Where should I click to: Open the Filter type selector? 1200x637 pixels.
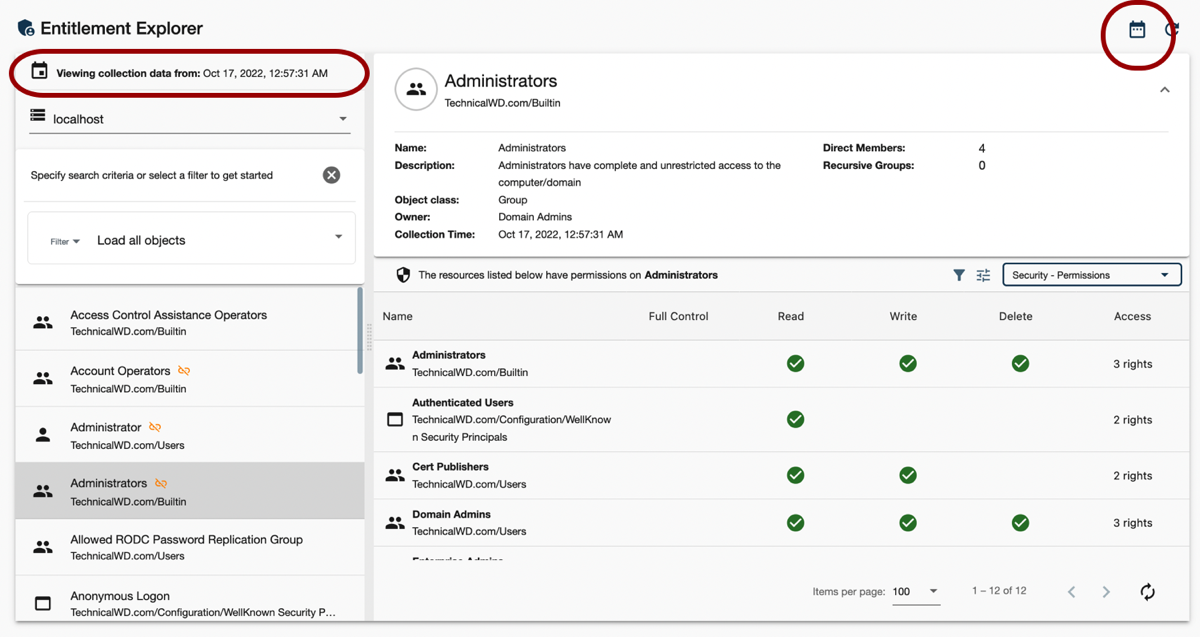coord(65,241)
